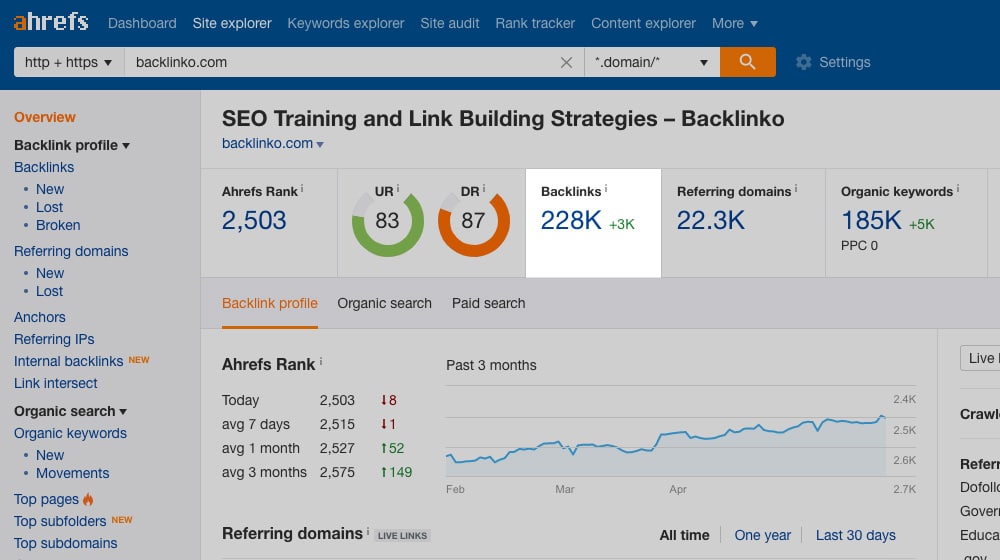Image resolution: width=1000 pixels, height=560 pixels.
Task: Open the backlinko.com URL dropdown arrow
Action: (x=320, y=145)
